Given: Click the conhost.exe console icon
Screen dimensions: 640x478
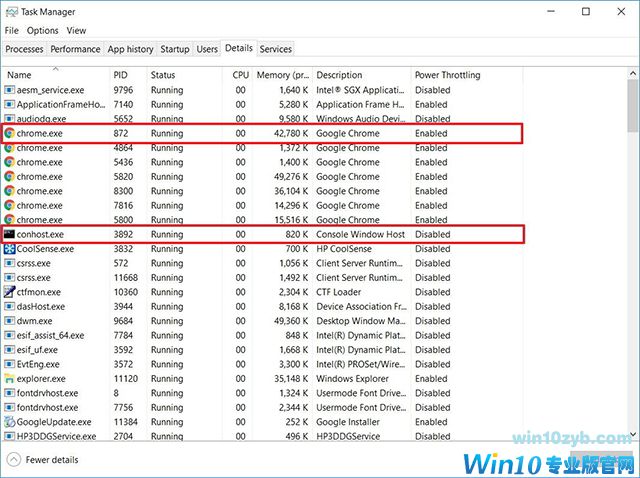Looking at the screenshot, I should 9,234.
